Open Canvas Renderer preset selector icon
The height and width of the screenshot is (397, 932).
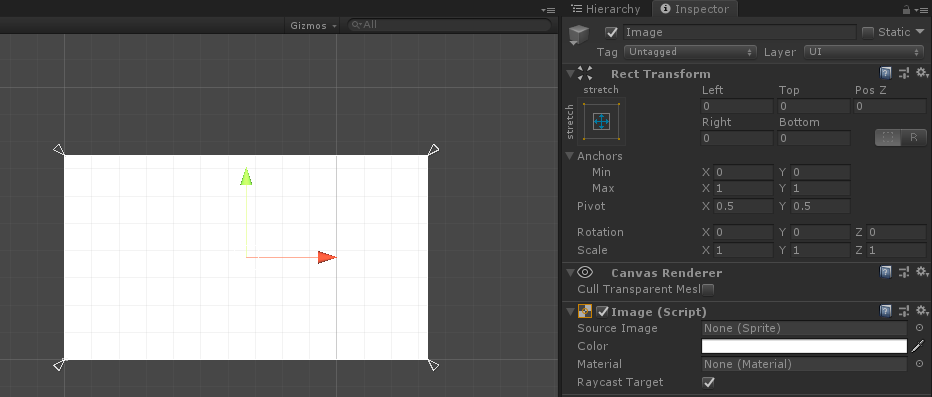coord(904,272)
